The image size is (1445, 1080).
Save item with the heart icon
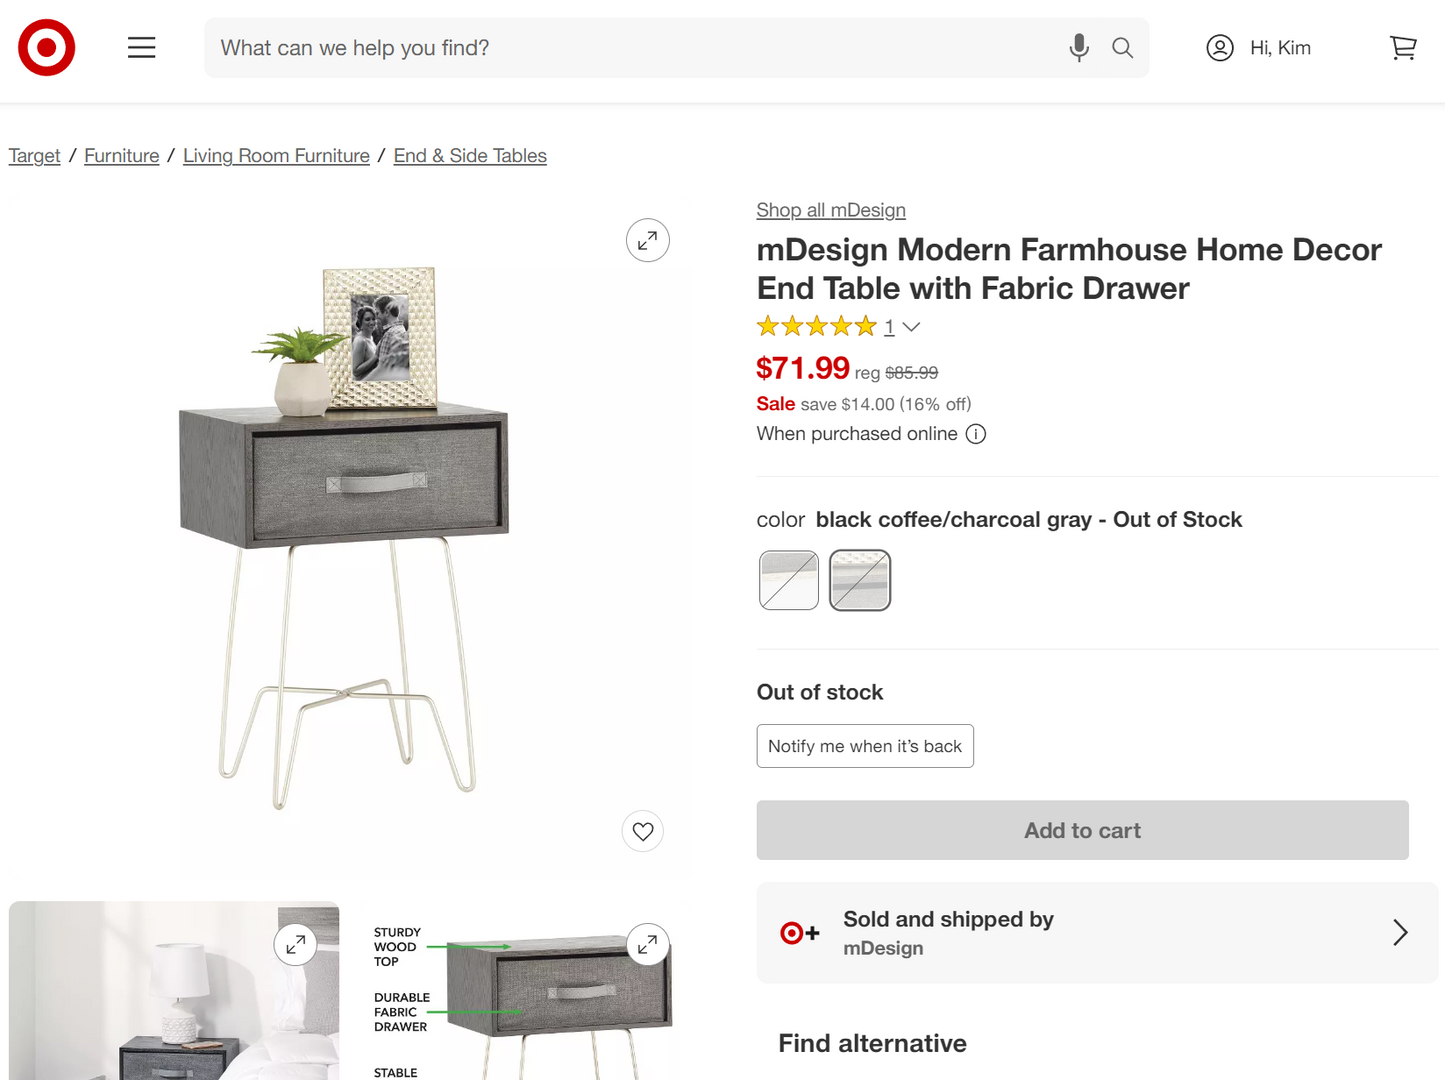point(642,831)
